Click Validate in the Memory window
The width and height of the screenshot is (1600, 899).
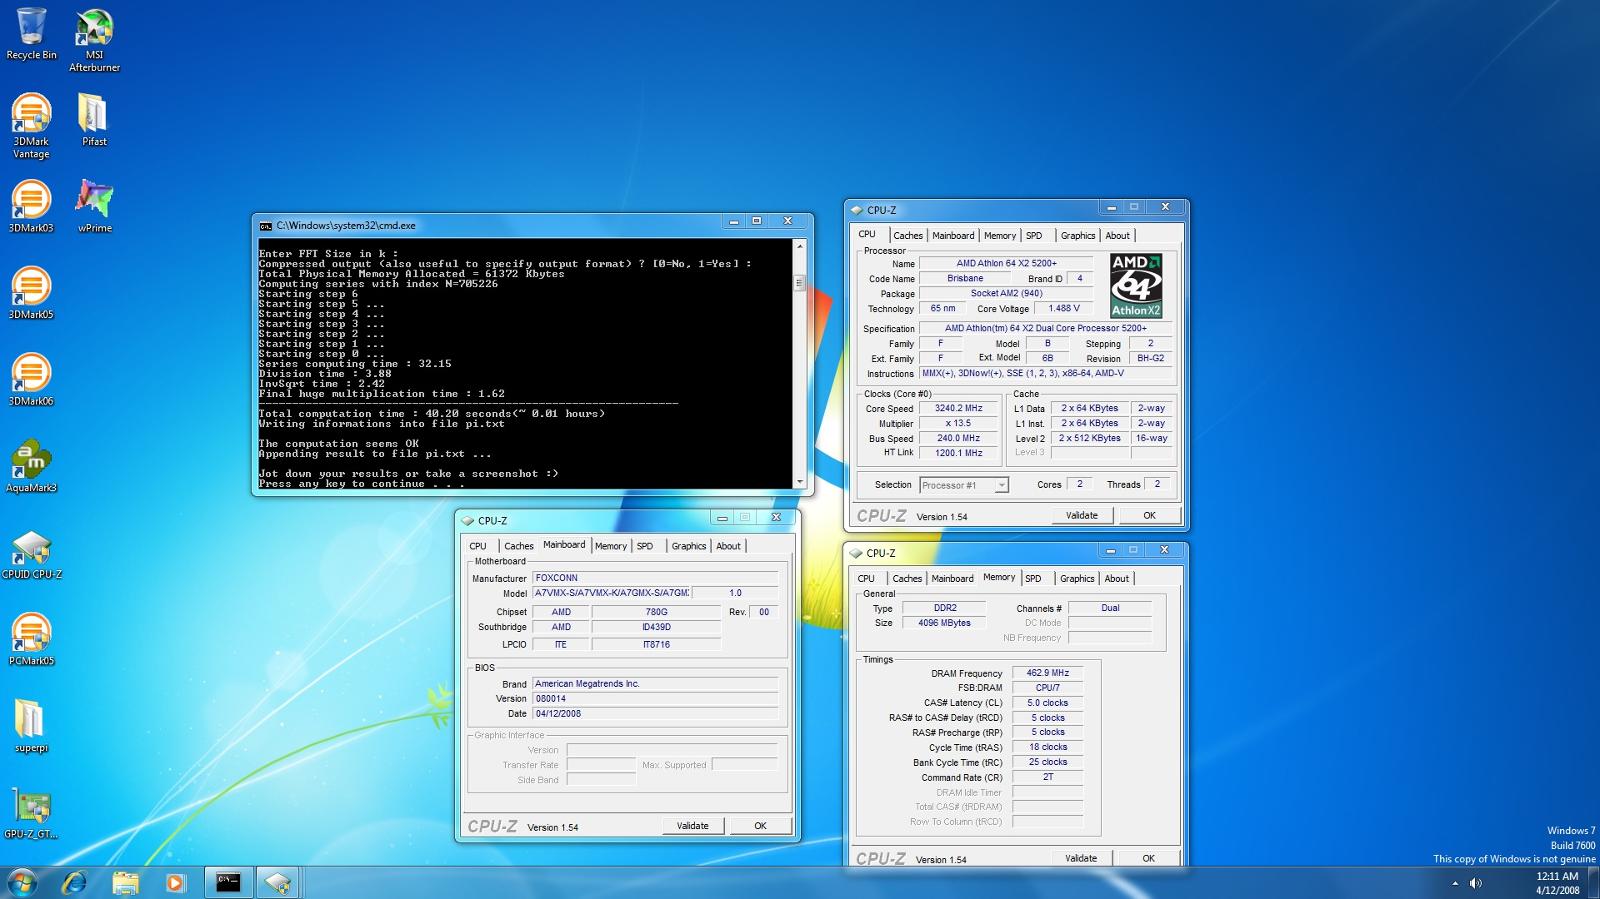[x=1081, y=858]
